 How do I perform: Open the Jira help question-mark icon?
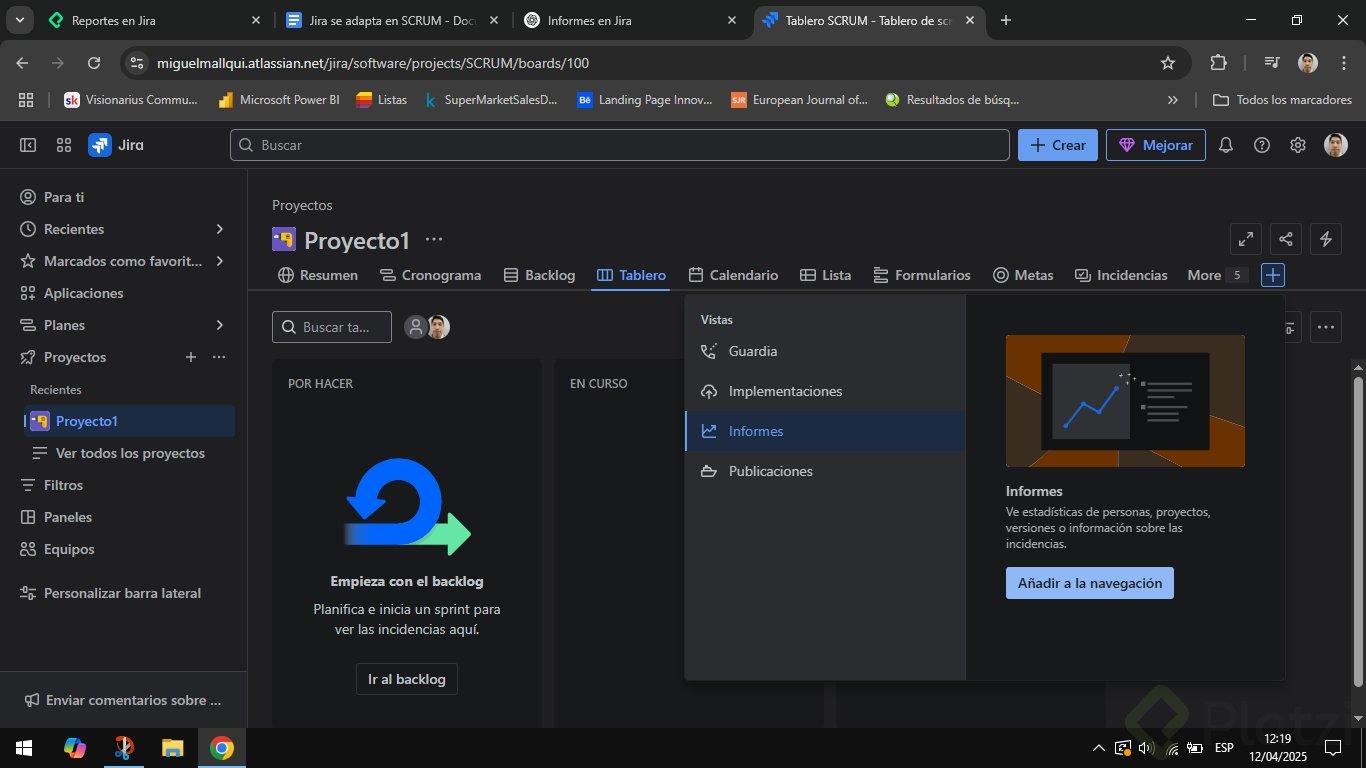(1262, 145)
